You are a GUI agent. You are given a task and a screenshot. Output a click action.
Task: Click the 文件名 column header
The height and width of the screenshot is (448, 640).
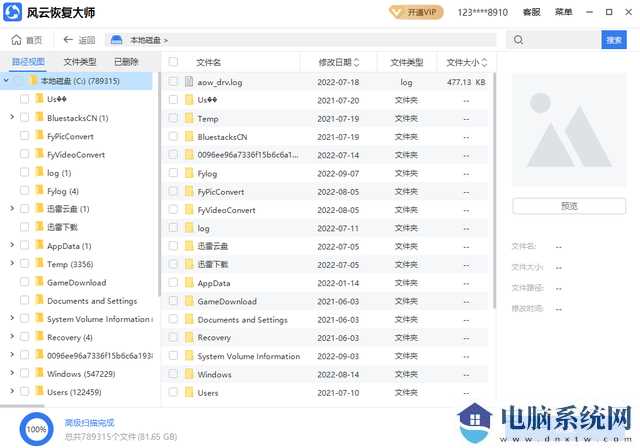[208, 62]
